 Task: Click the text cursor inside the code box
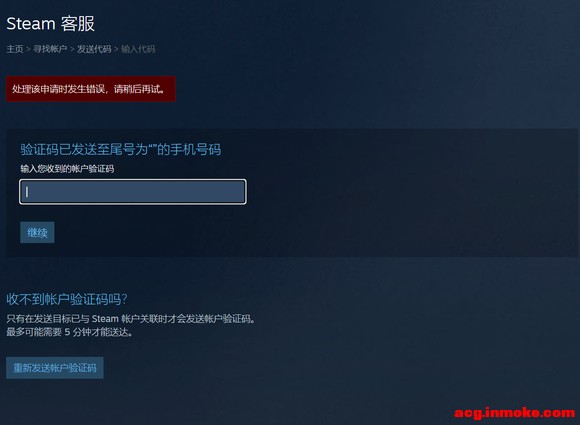[x=27, y=192]
